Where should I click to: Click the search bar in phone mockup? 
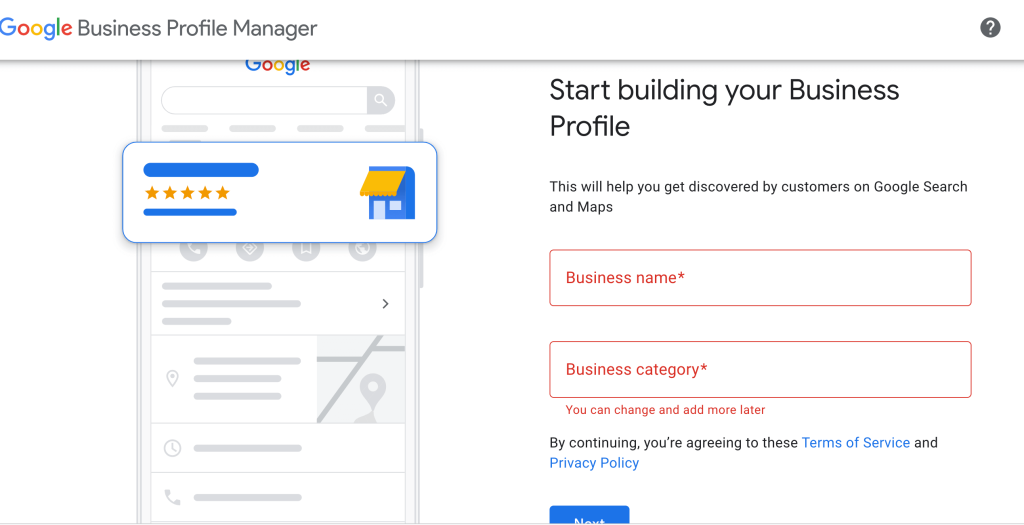click(x=265, y=100)
